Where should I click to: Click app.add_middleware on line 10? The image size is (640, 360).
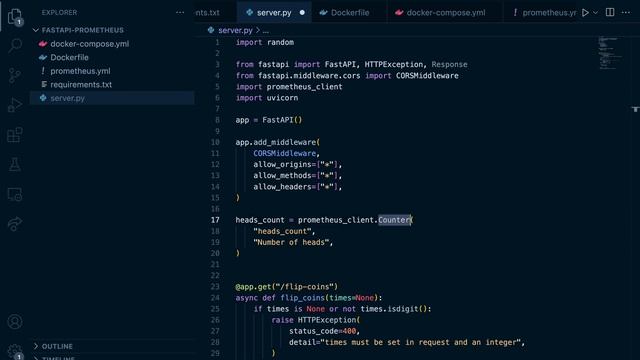click(276, 142)
